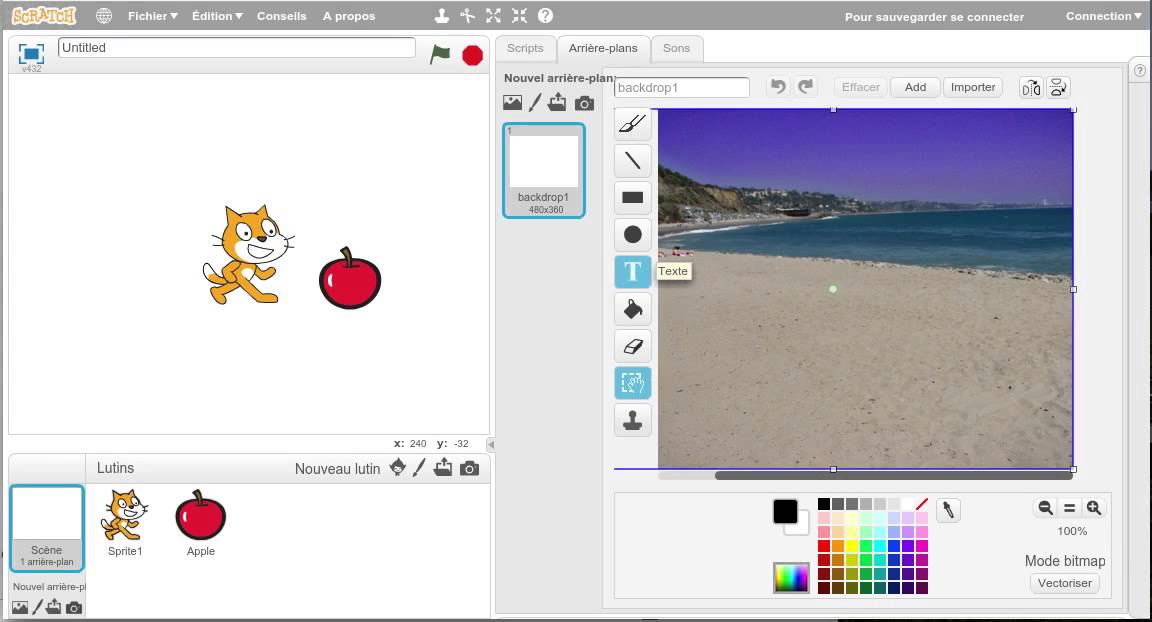Click the Vectoriser button
The height and width of the screenshot is (622, 1152).
[1065, 583]
